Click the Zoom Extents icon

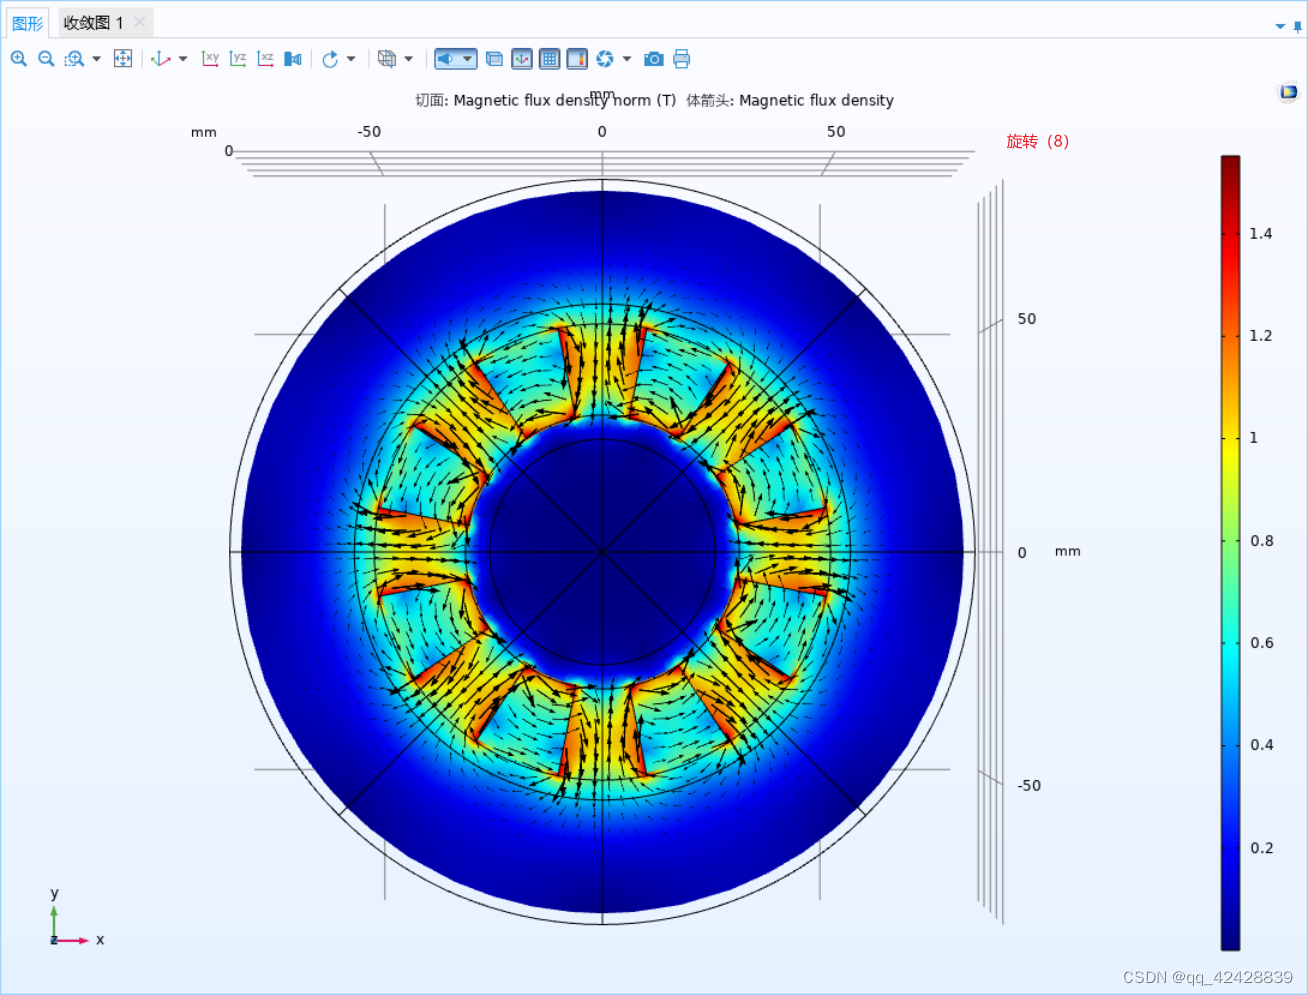123,59
